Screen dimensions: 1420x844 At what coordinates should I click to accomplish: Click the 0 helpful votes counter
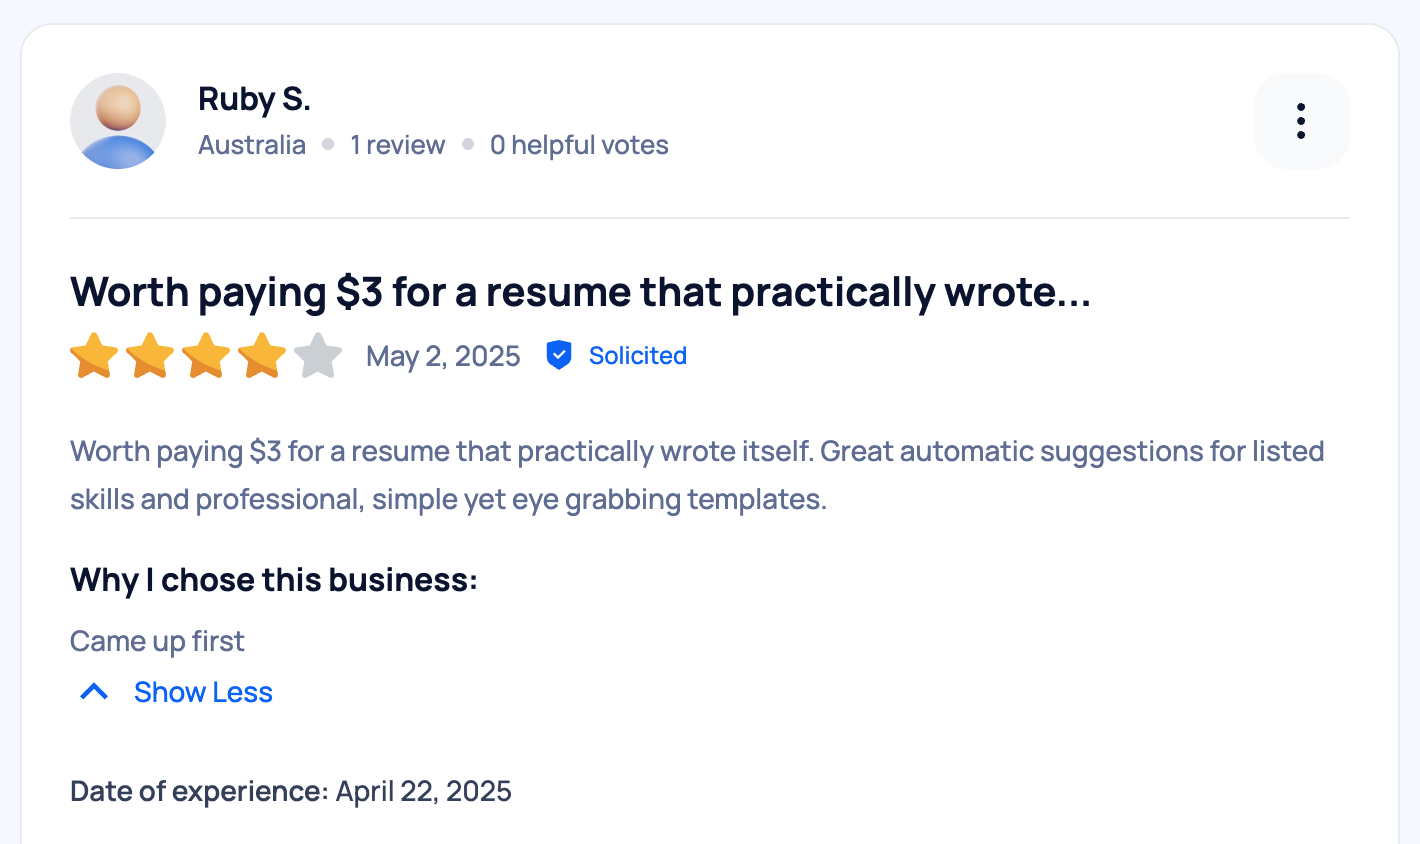tap(578, 144)
